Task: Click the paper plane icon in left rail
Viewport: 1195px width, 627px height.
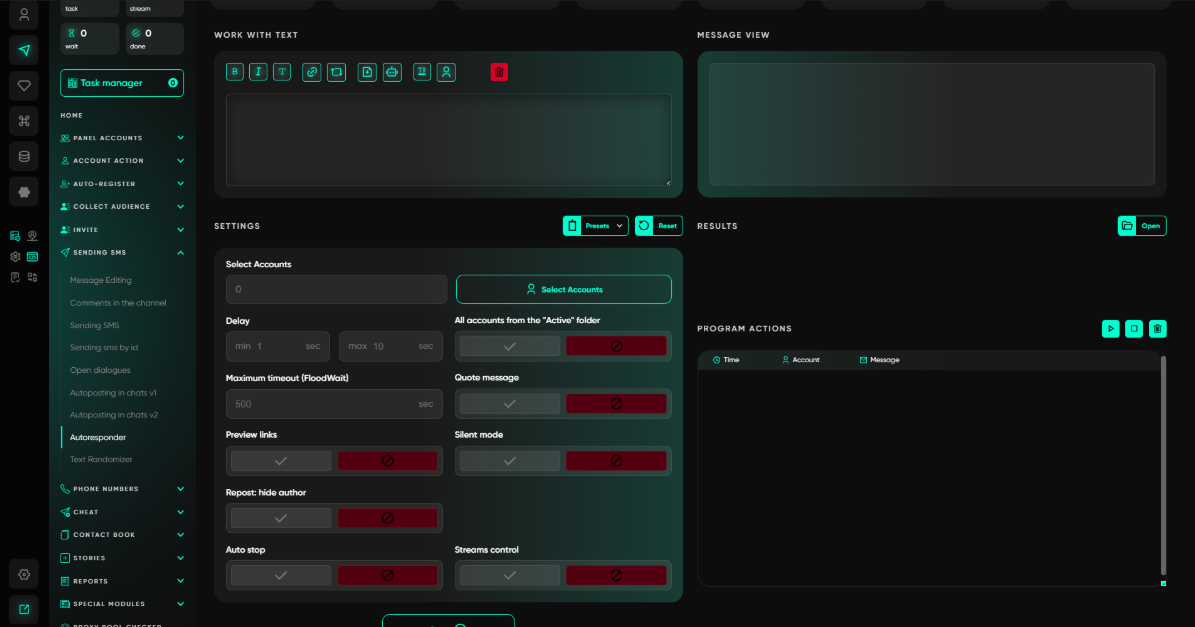Action: tap(24, 50)
